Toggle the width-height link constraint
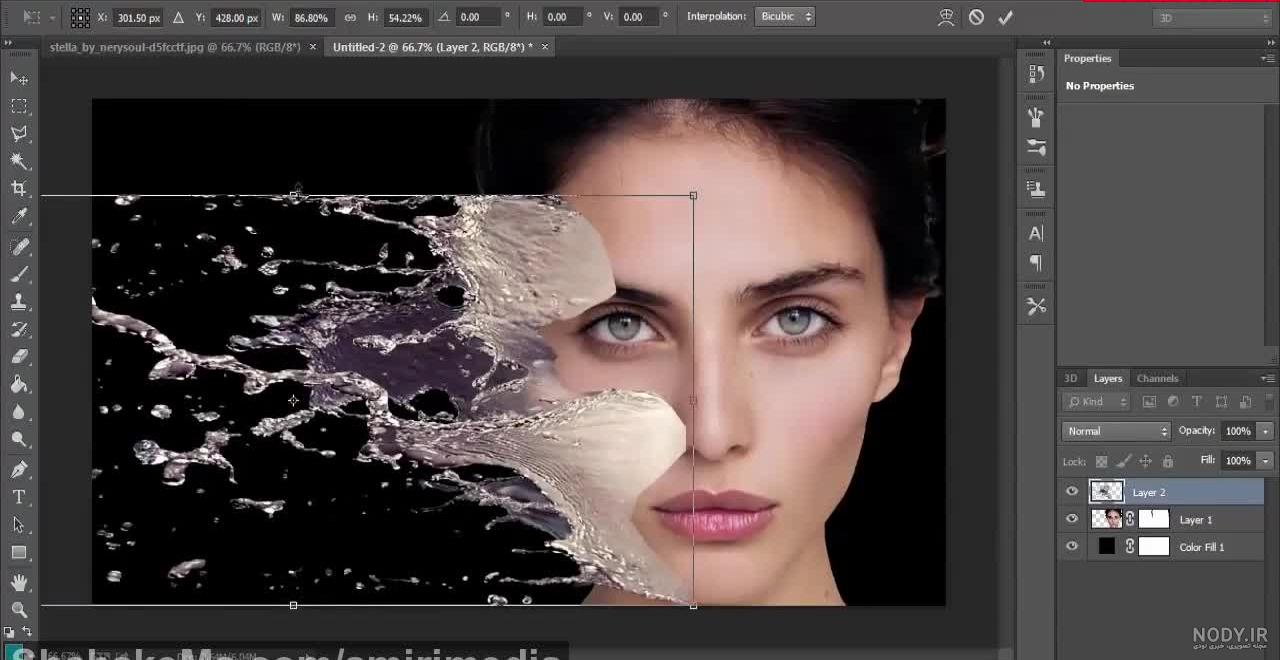This screenshot has width=1280, height=660. tap(349, 17)
